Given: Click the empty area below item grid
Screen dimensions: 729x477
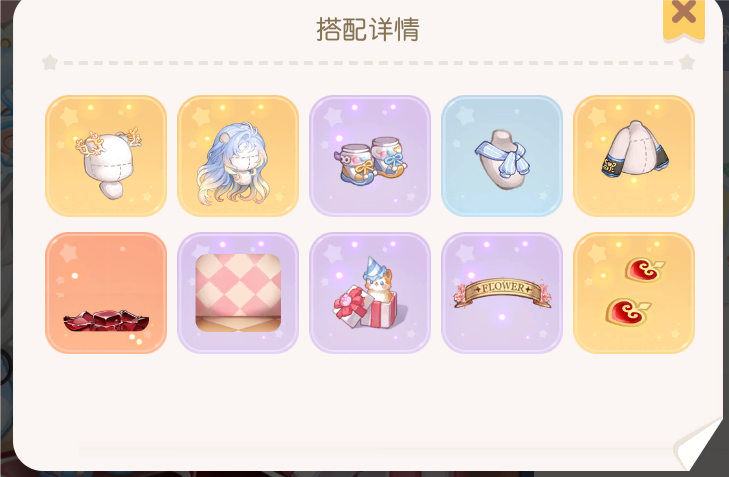Looking at the screenshot, I should click(367, 395).
